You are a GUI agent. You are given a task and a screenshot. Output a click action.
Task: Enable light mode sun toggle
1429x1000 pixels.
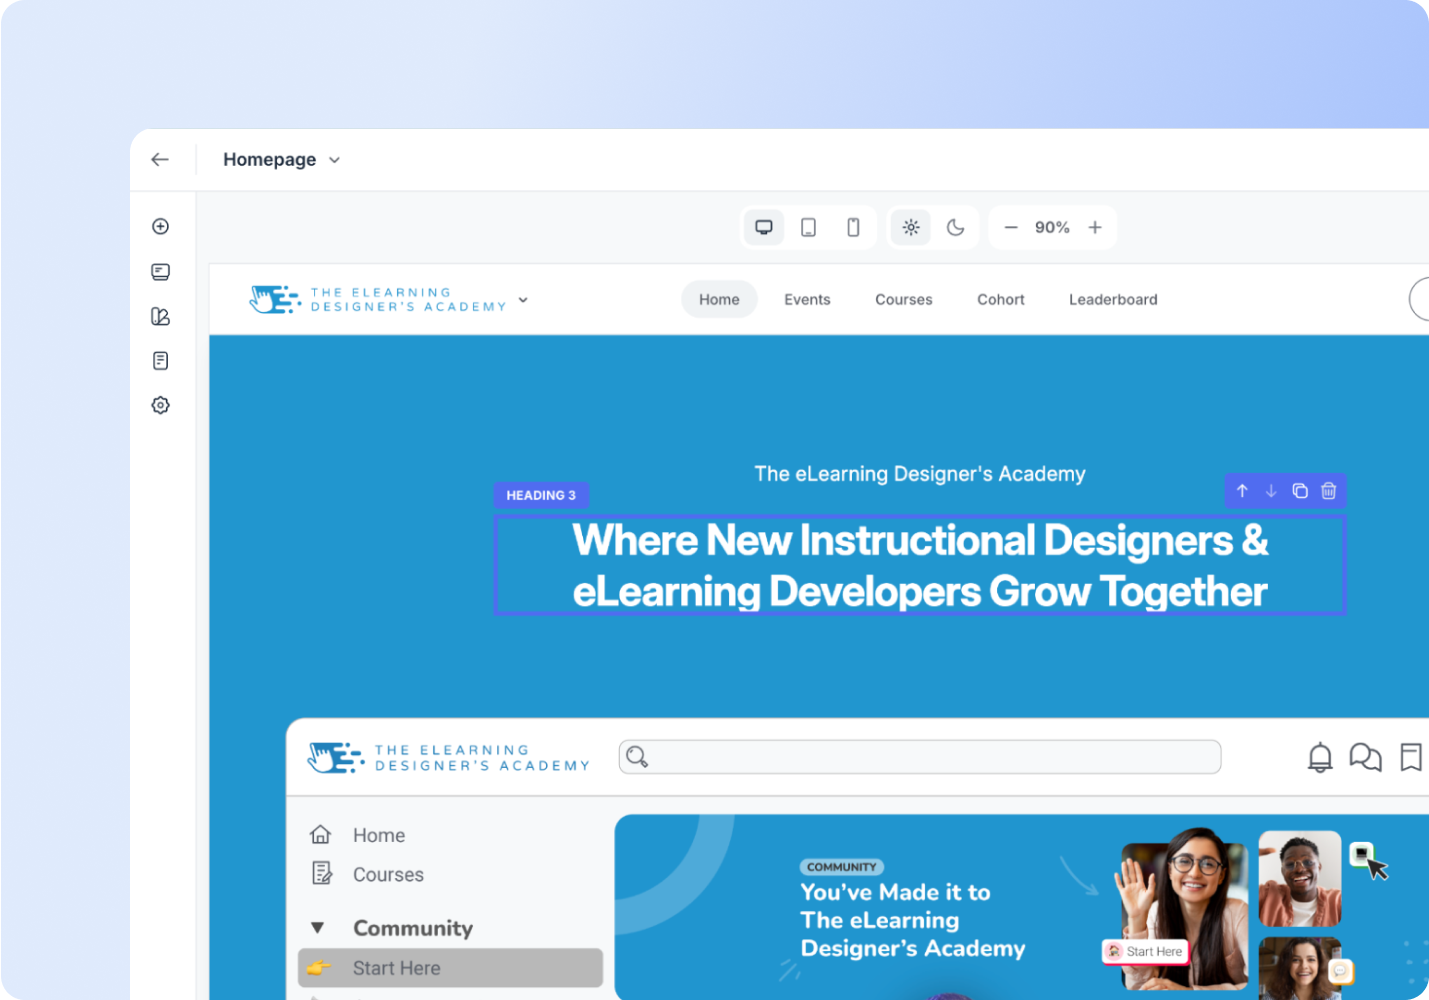point(911,227)
